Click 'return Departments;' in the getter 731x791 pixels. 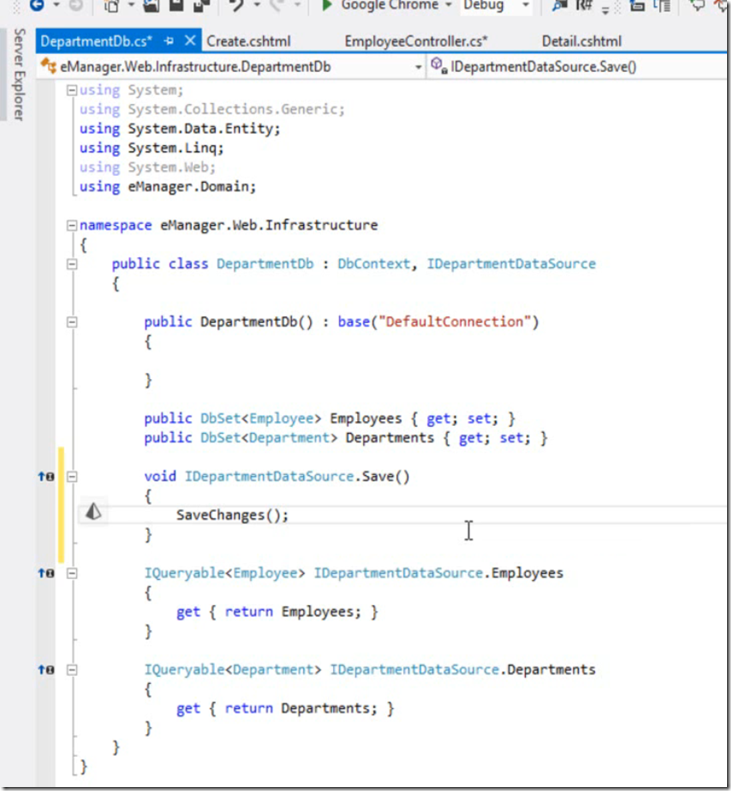[301, 708]
